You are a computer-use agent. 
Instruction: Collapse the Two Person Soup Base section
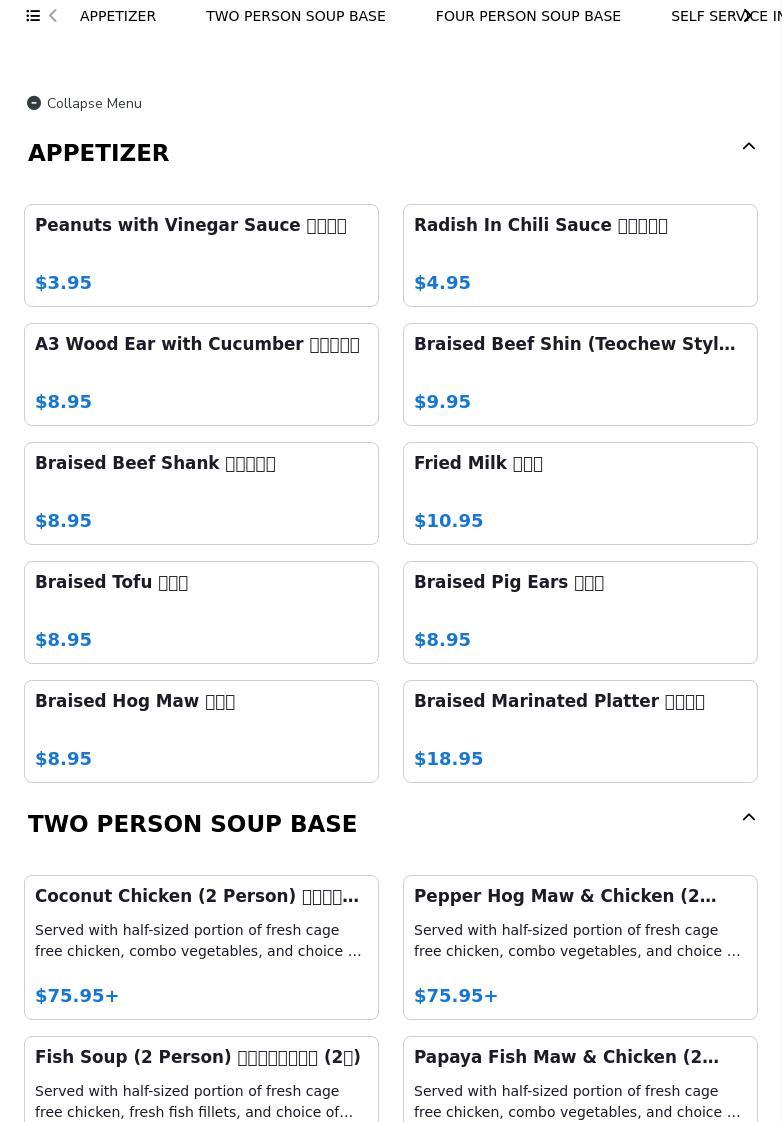point(748,818)
